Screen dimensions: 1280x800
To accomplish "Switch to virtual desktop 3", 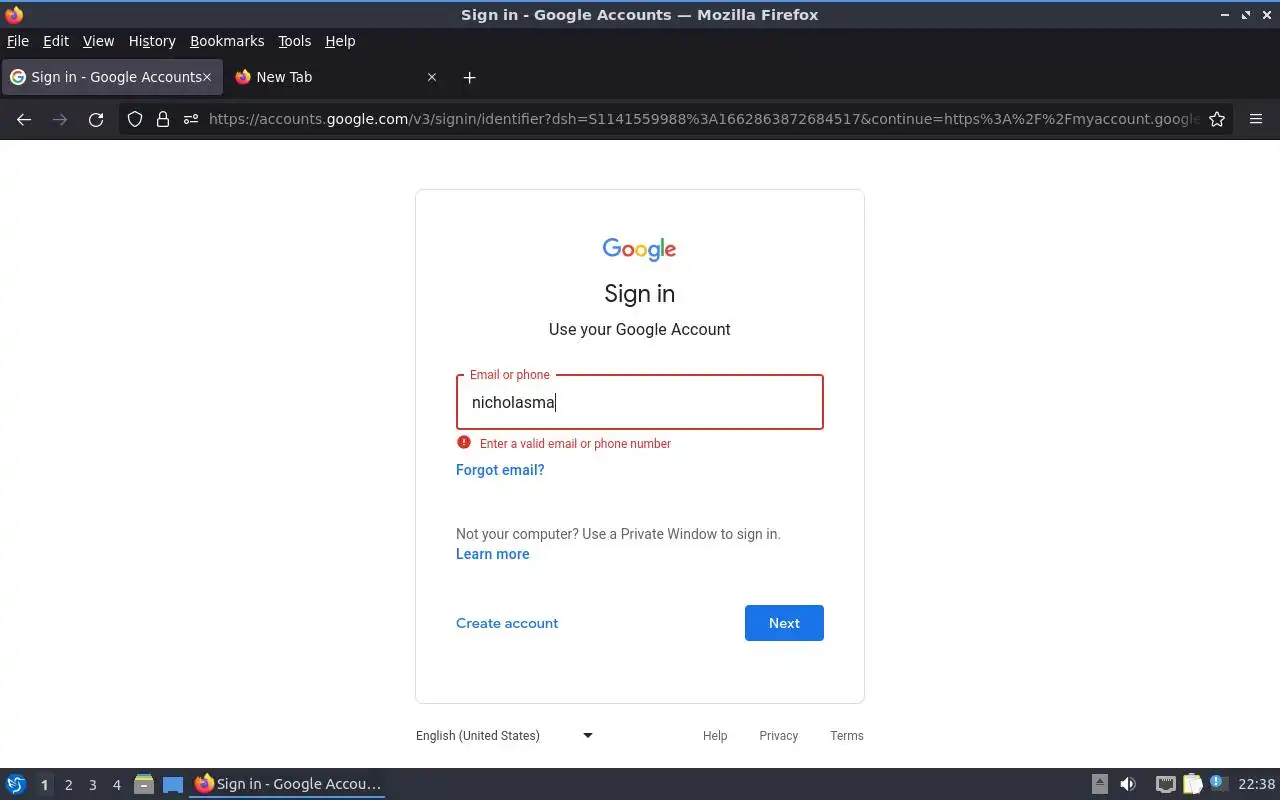I will pyautogui.click(x=92, y=785).
